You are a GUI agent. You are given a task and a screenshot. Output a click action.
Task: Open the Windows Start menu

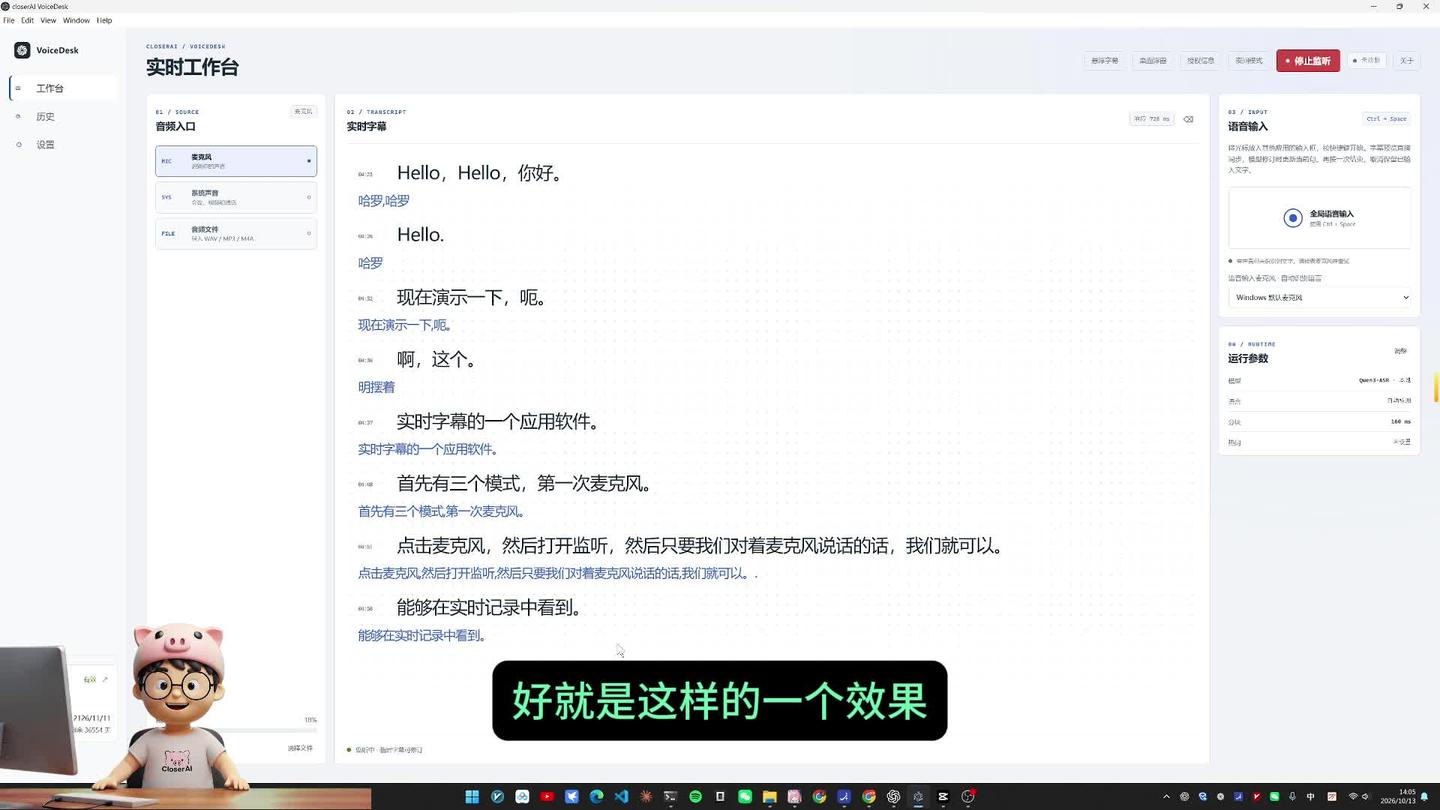click(x=472, y=797)
